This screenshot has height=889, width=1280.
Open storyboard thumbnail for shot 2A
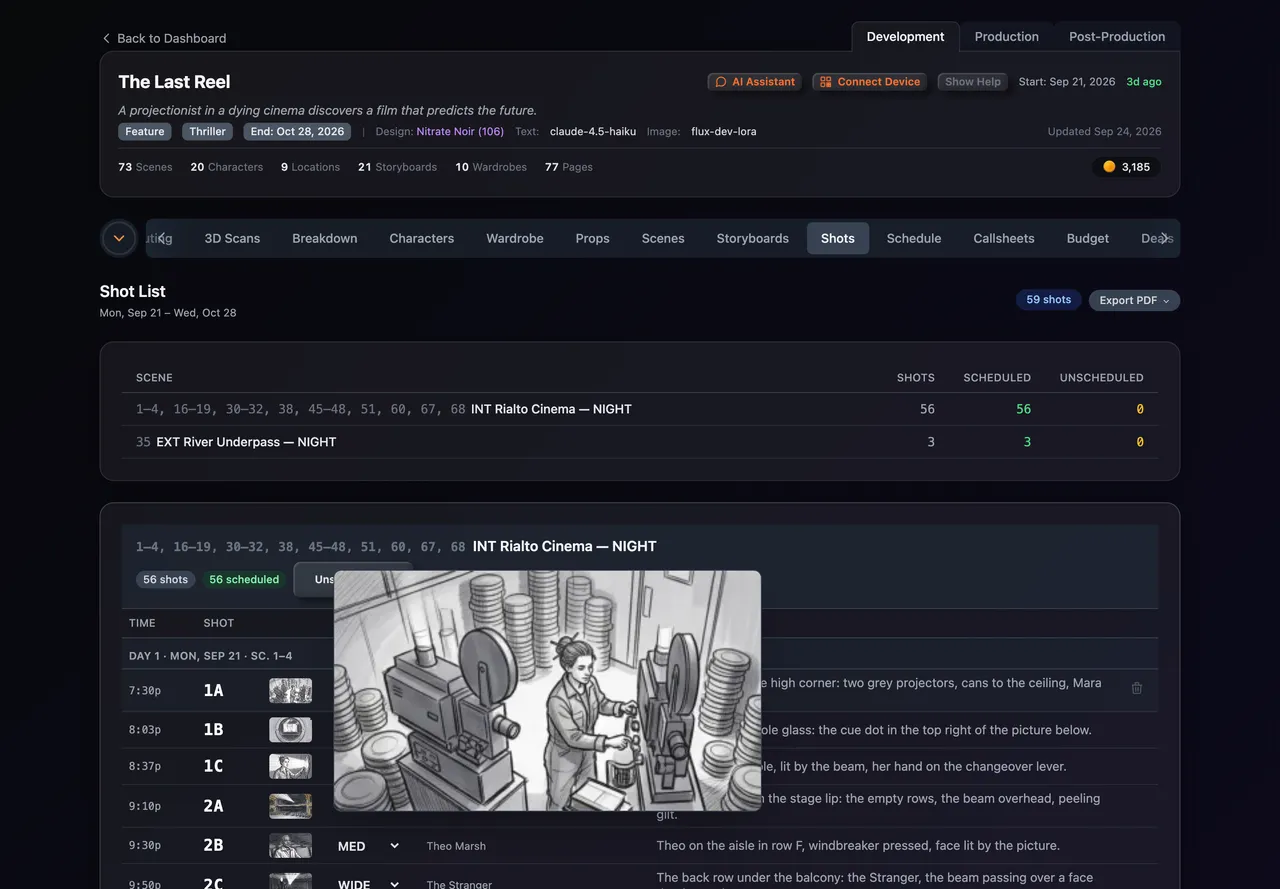click(290, 806)
